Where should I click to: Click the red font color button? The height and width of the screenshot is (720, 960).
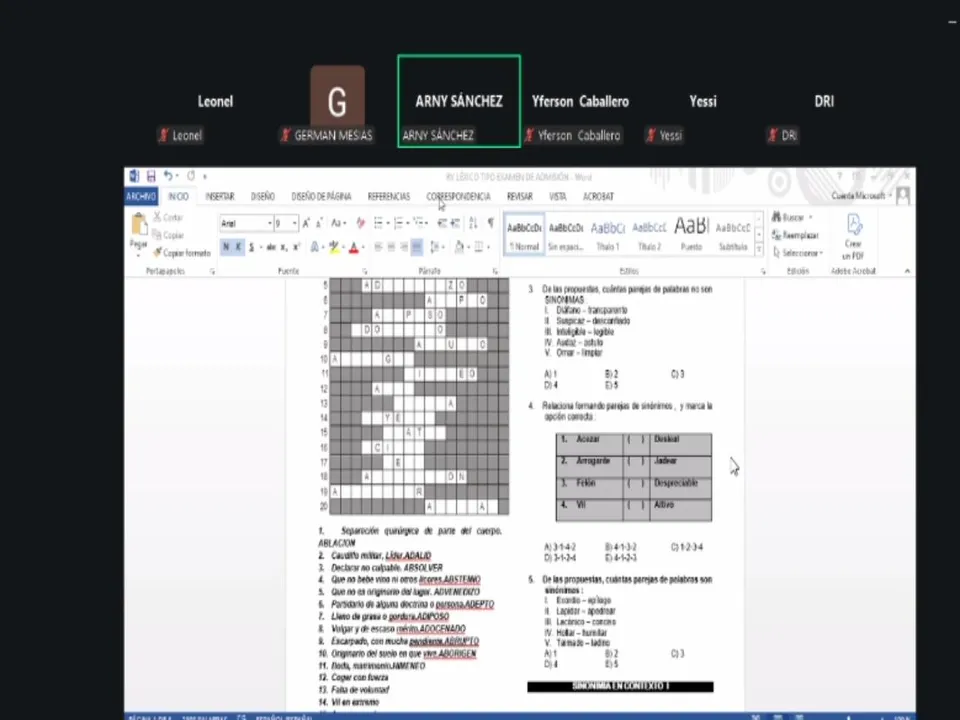[x=353, y=247]
